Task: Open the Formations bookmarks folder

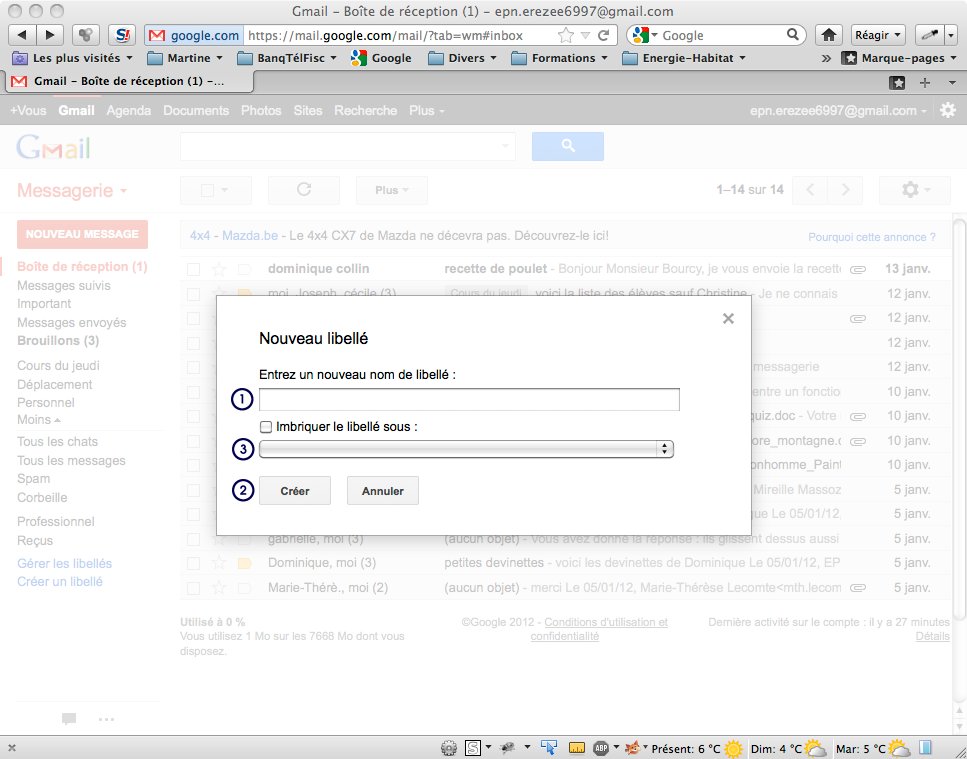Action: (x=559, y=59)
